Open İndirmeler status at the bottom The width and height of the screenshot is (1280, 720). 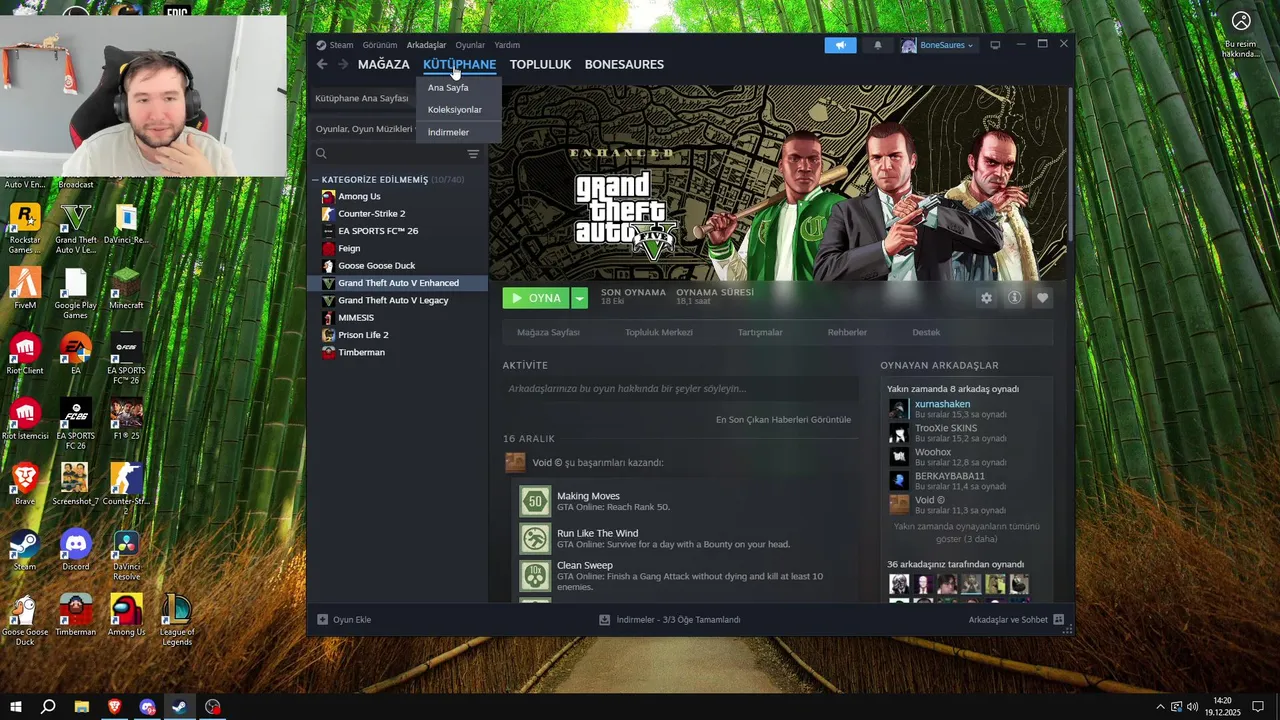coord(670,620)
